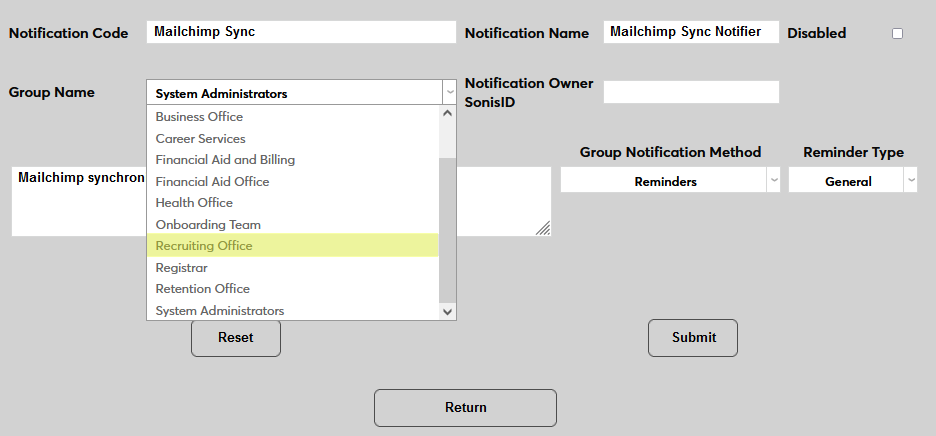Click the text area resize handle

(x=543, y=228)
